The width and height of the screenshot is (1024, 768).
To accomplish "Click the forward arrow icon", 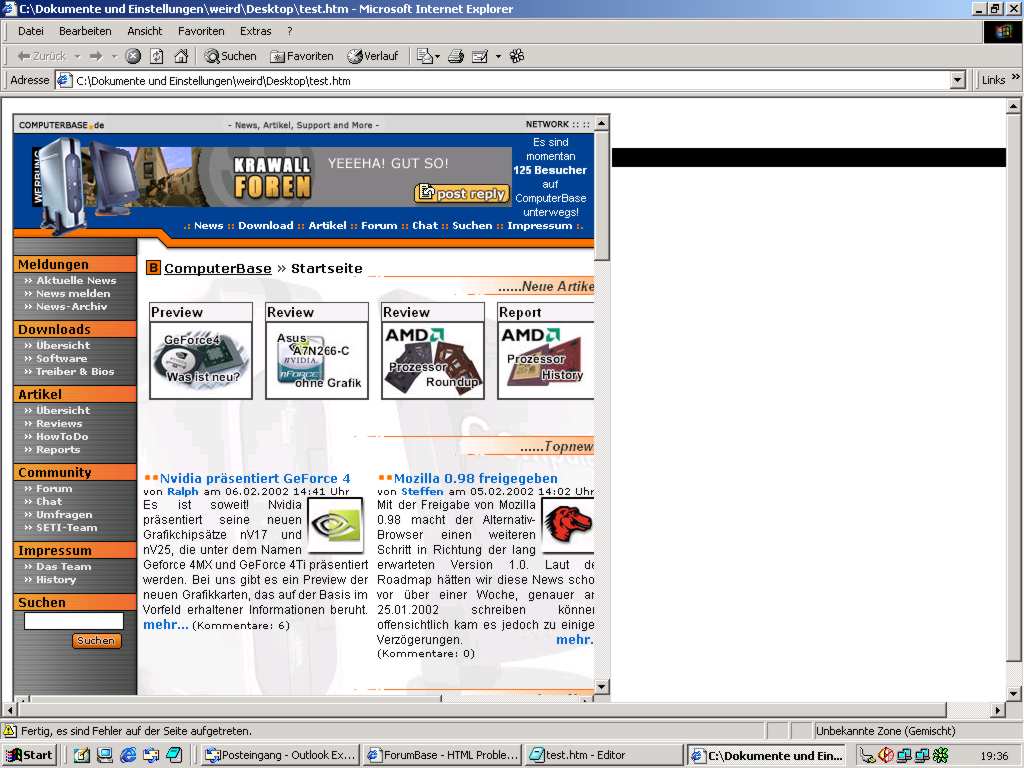I will 96,56.
